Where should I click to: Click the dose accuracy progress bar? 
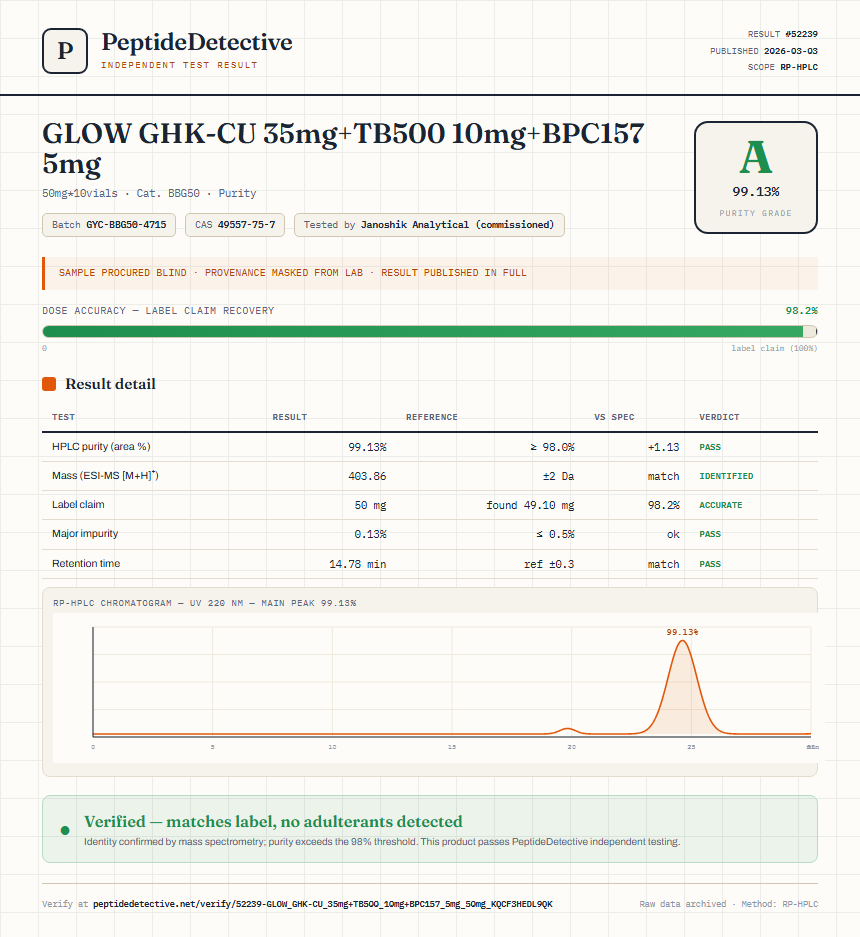tap(430, 332)
